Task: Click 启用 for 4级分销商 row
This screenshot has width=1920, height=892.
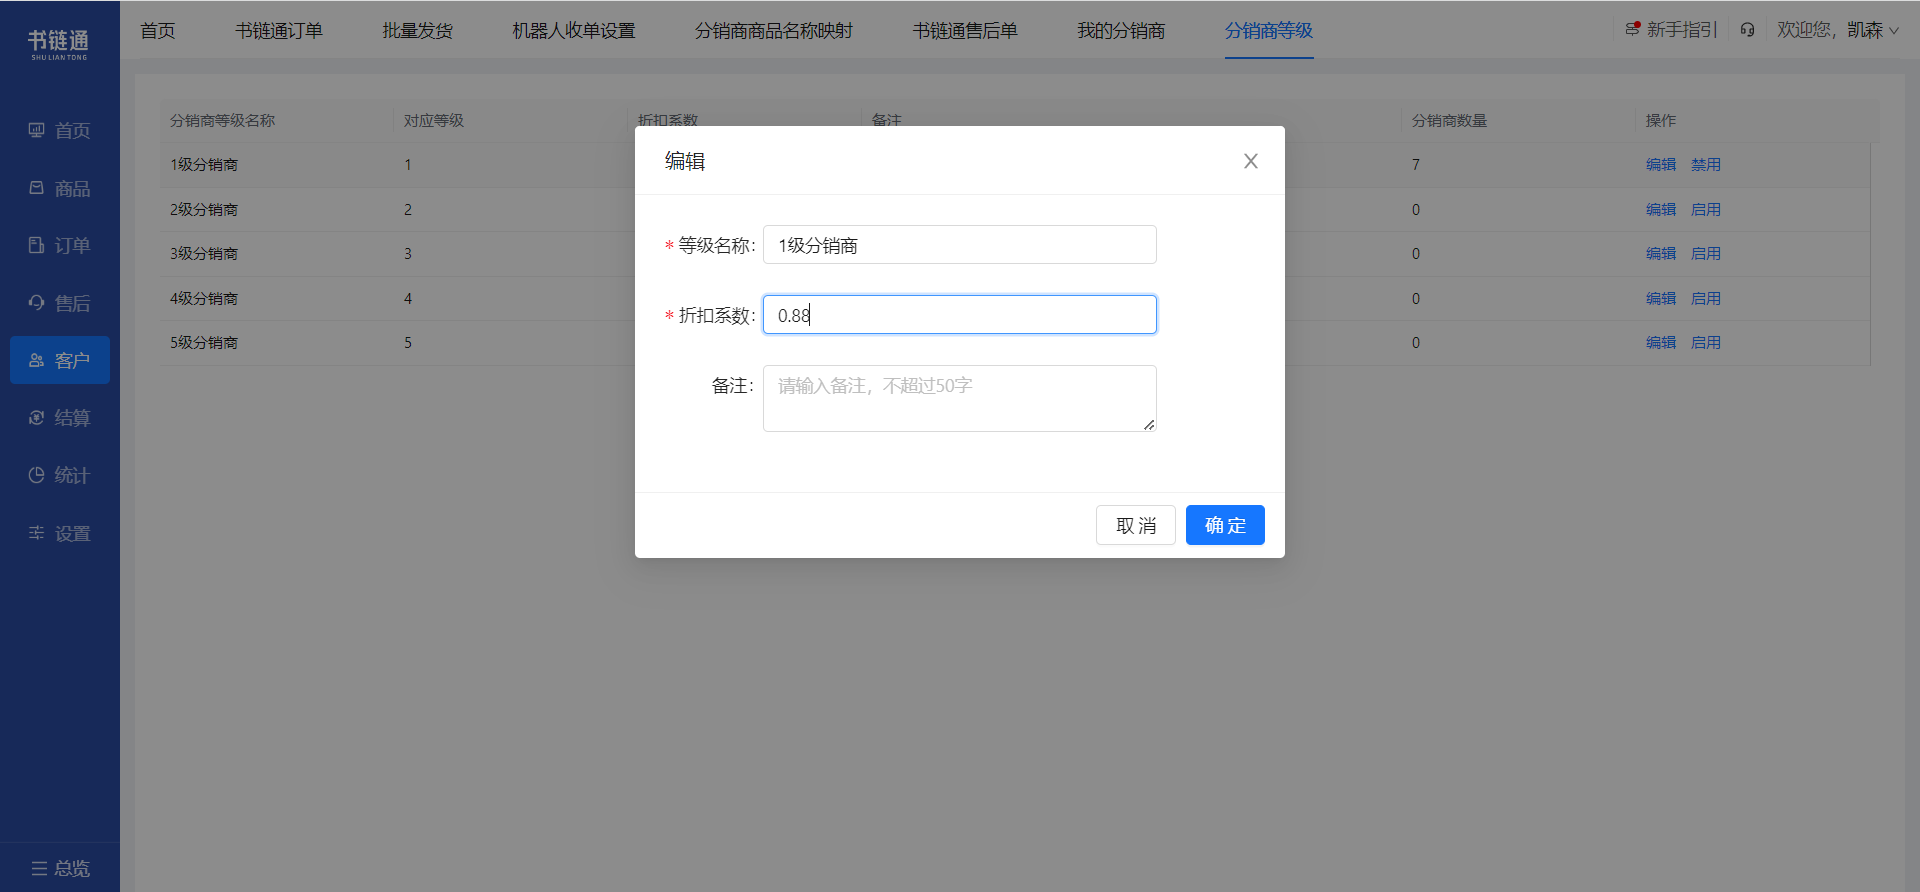Action: [x=1706, y=299]
